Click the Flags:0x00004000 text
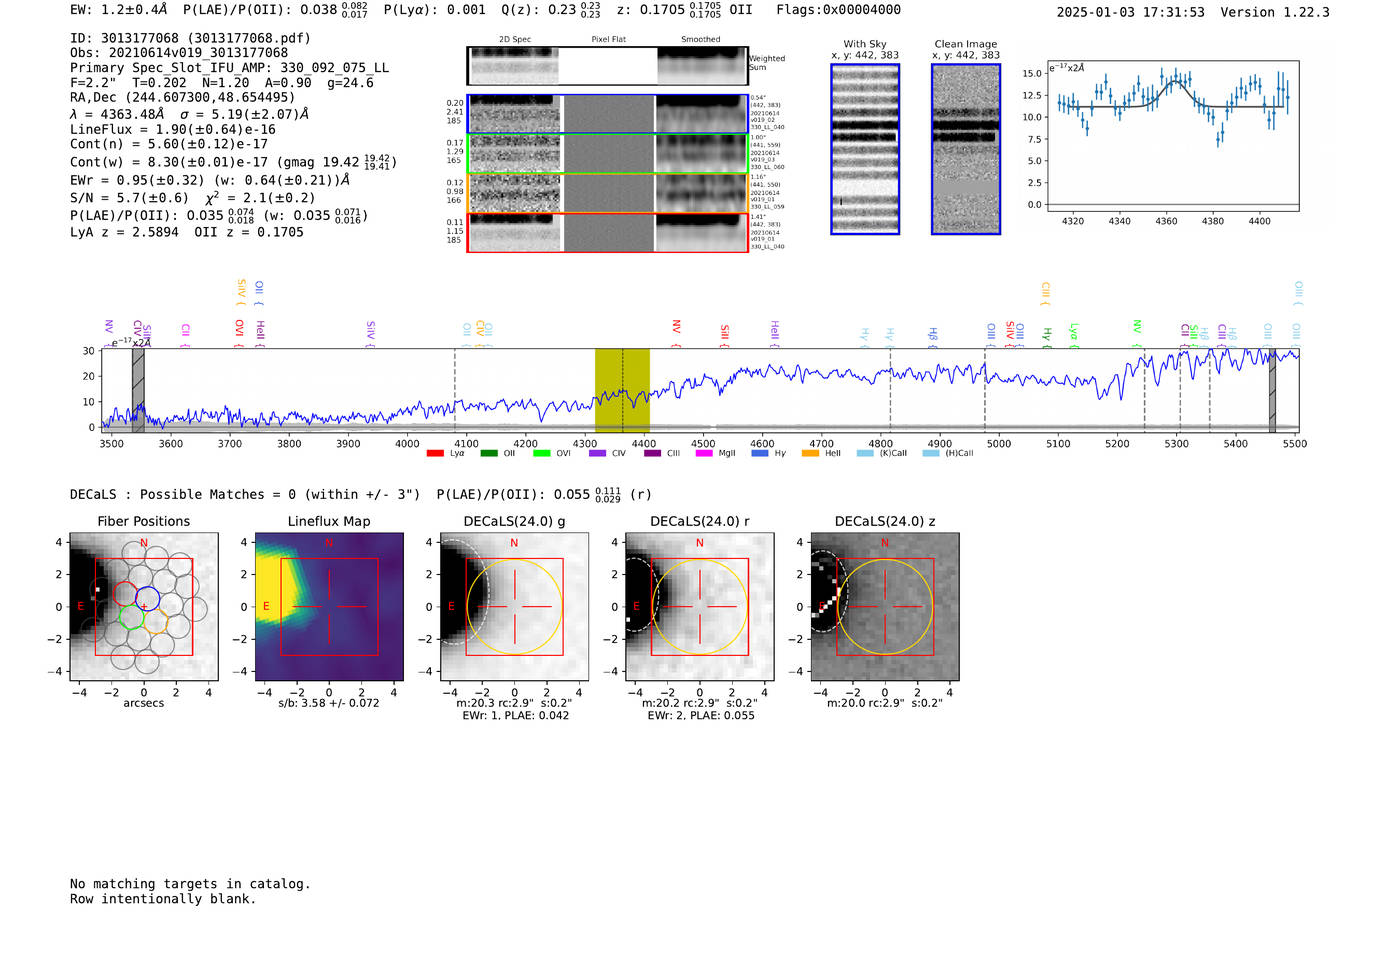This screenshot has height=953, width=1400. point(838,10)
